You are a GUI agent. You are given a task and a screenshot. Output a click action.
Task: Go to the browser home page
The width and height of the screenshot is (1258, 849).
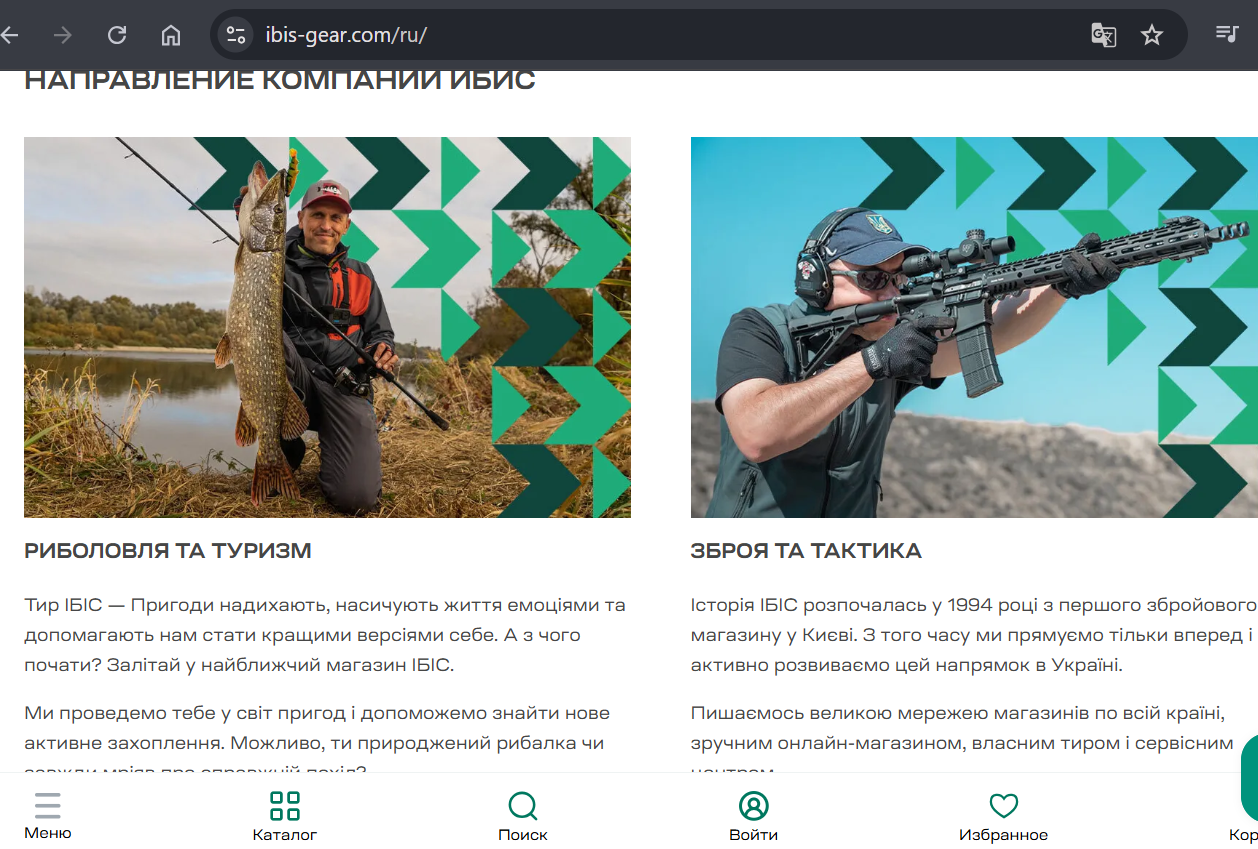171,35
